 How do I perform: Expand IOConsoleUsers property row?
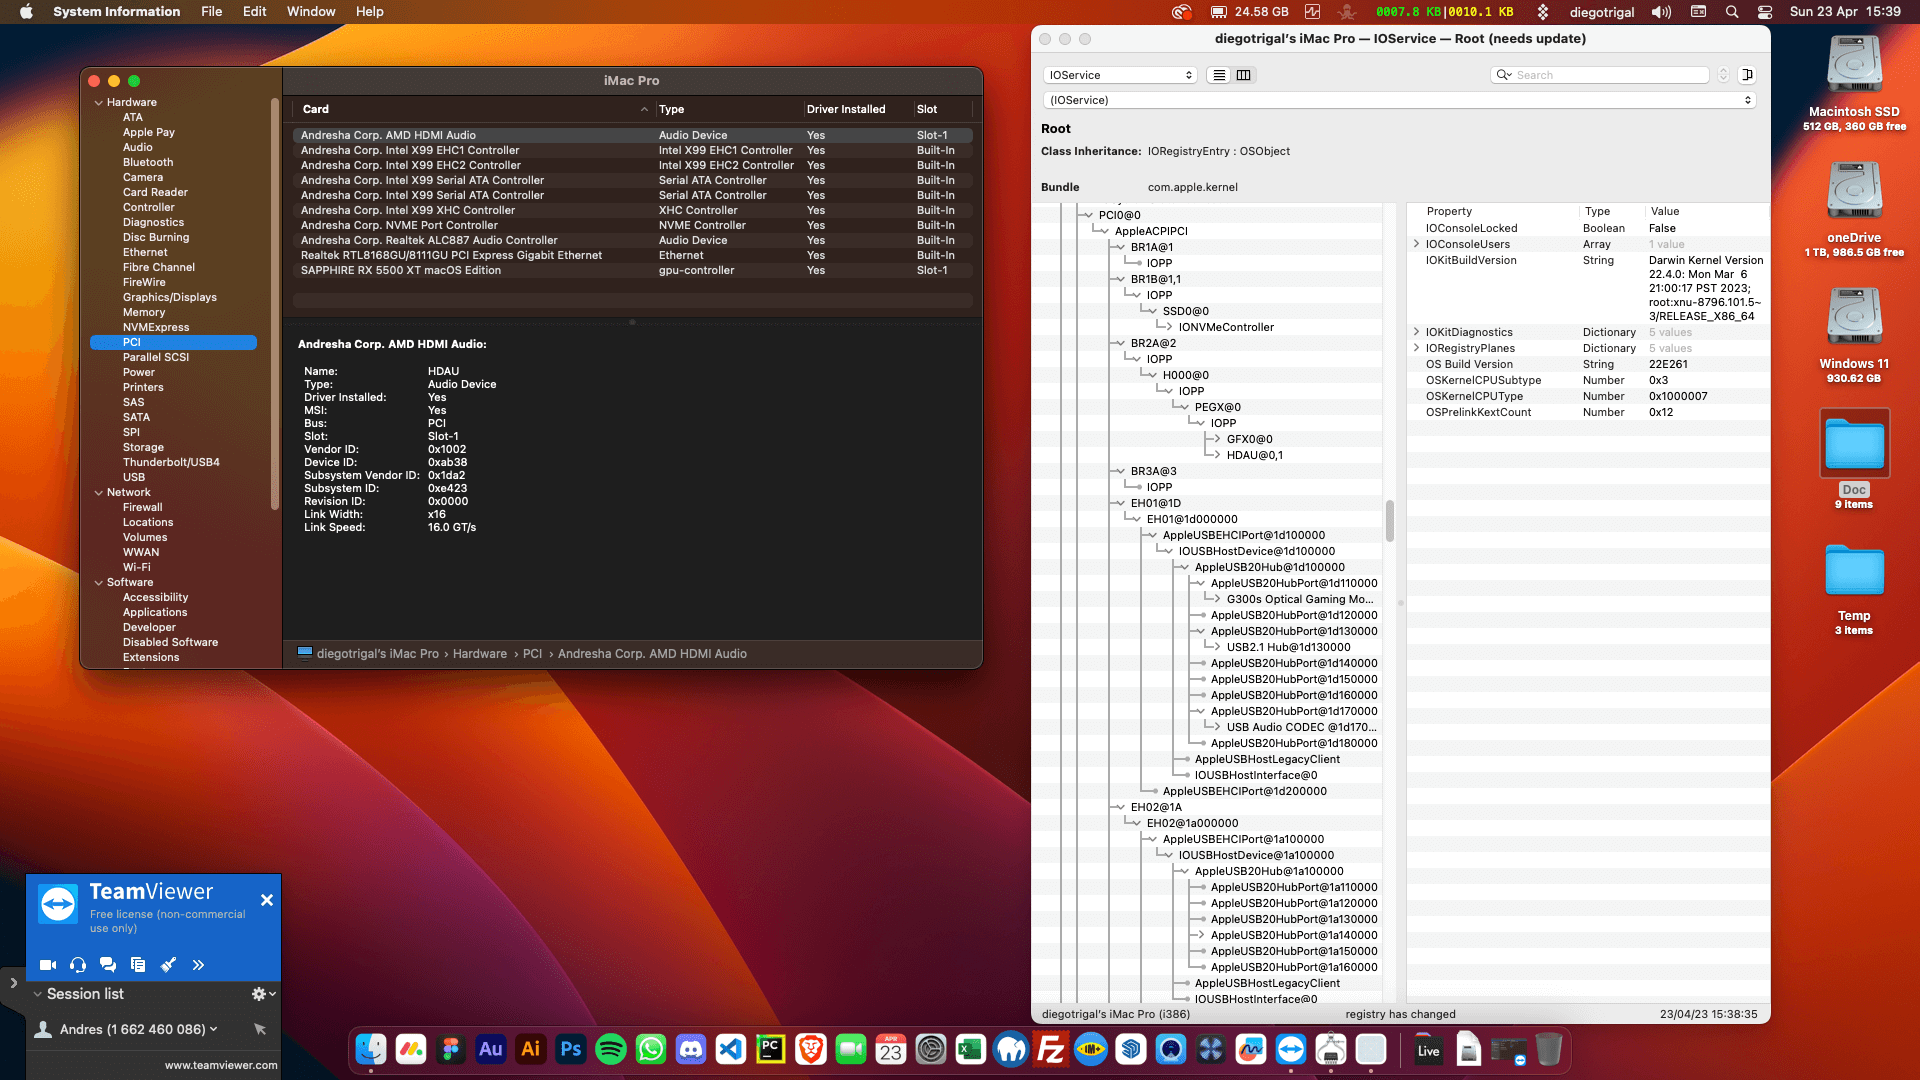(x=1416, y=244)
